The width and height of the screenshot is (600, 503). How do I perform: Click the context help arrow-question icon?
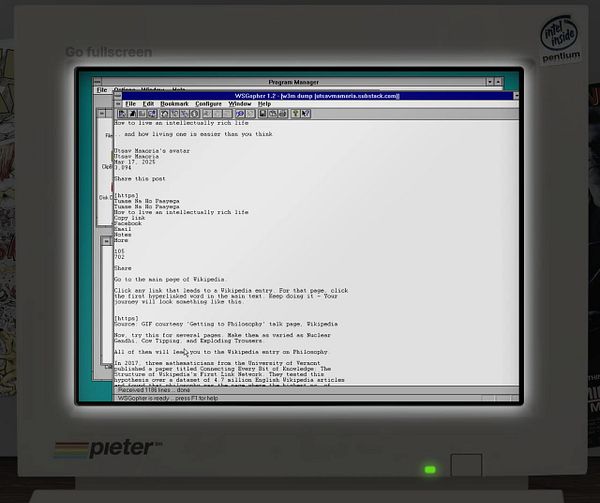tap(306, 114)
